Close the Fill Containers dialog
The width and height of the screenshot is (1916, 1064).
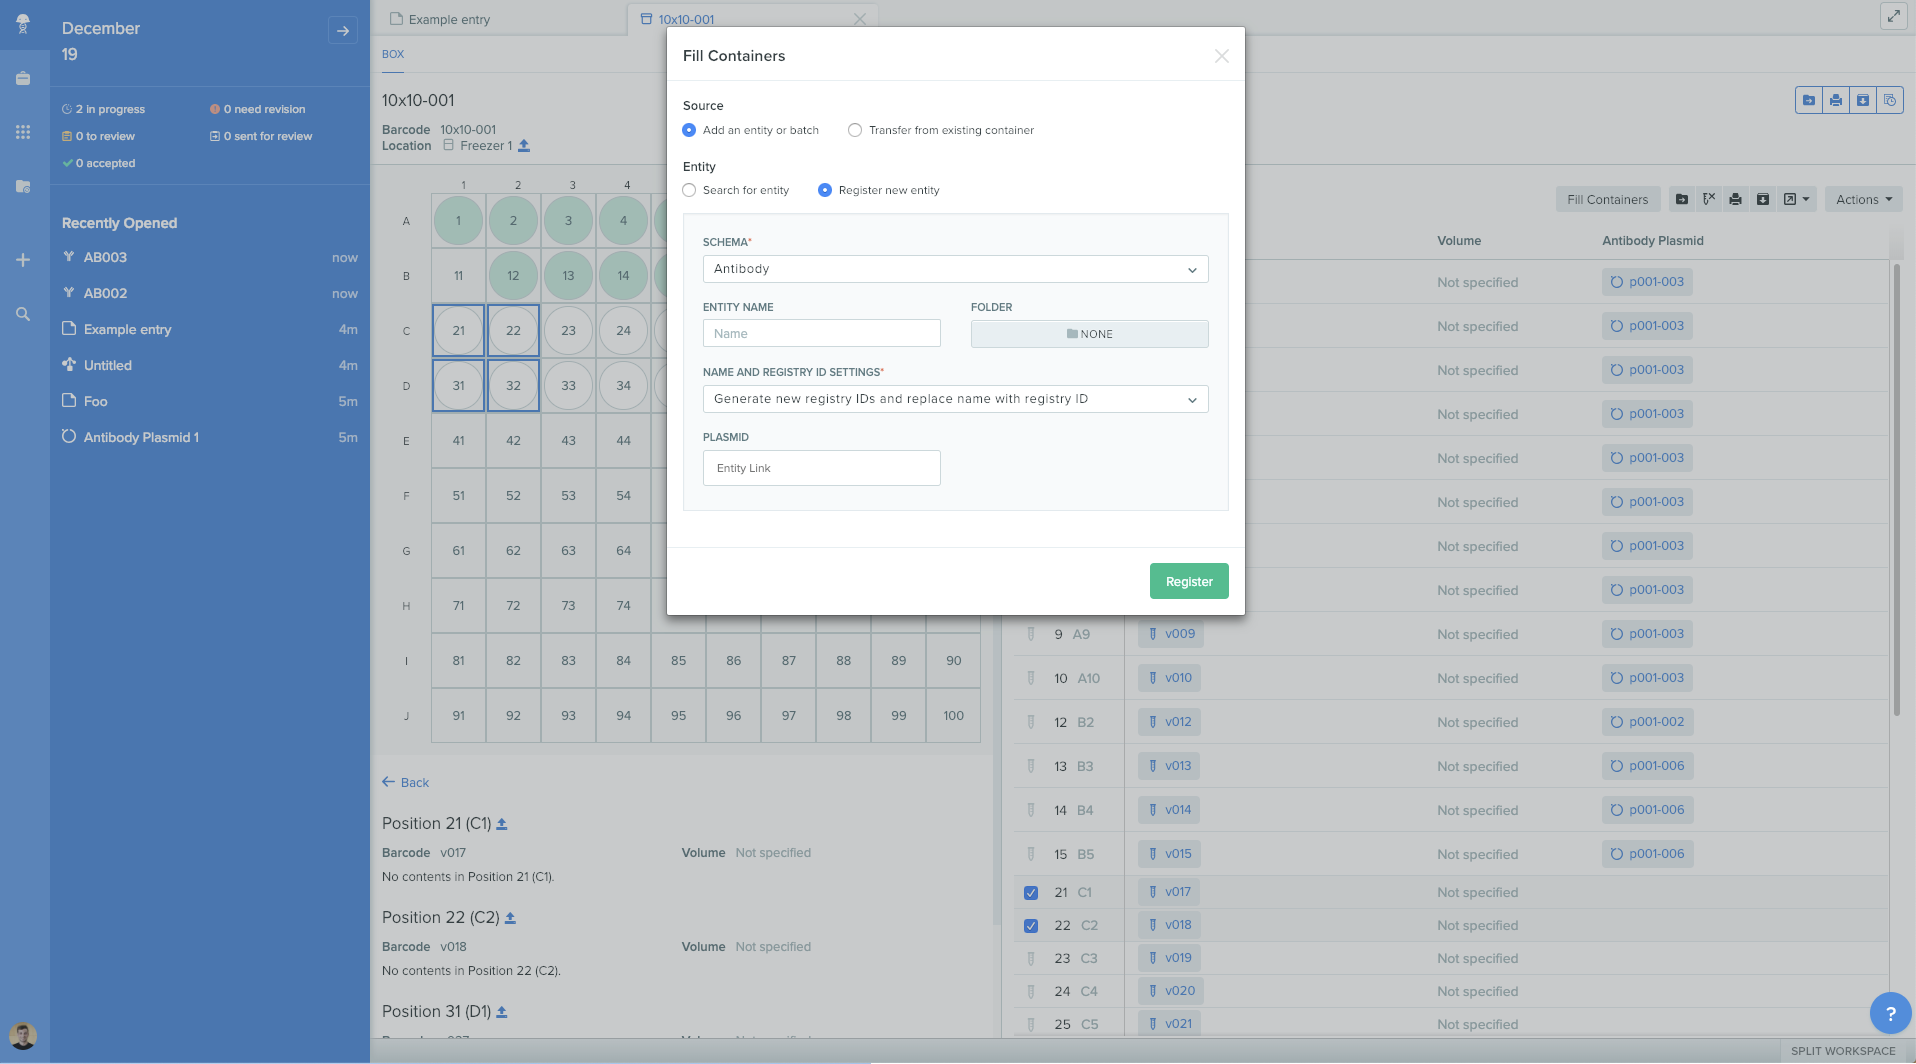(1221, 56)
